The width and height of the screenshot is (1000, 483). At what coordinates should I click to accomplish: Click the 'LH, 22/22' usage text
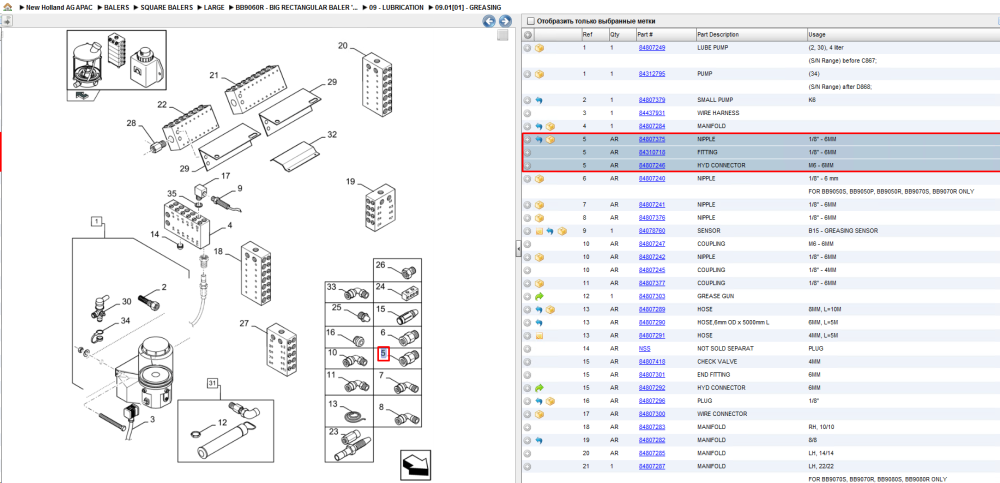point(820,466)
